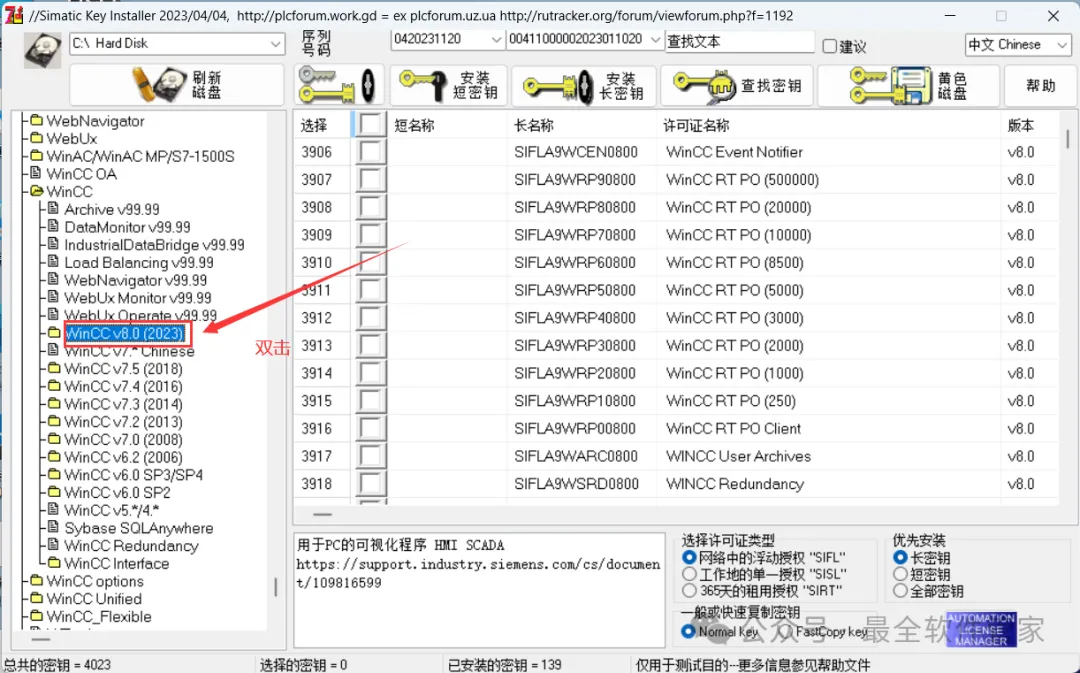Click Install Long Key (安装长密钥) button
1080x673 pixels.
tap(583, 85)
